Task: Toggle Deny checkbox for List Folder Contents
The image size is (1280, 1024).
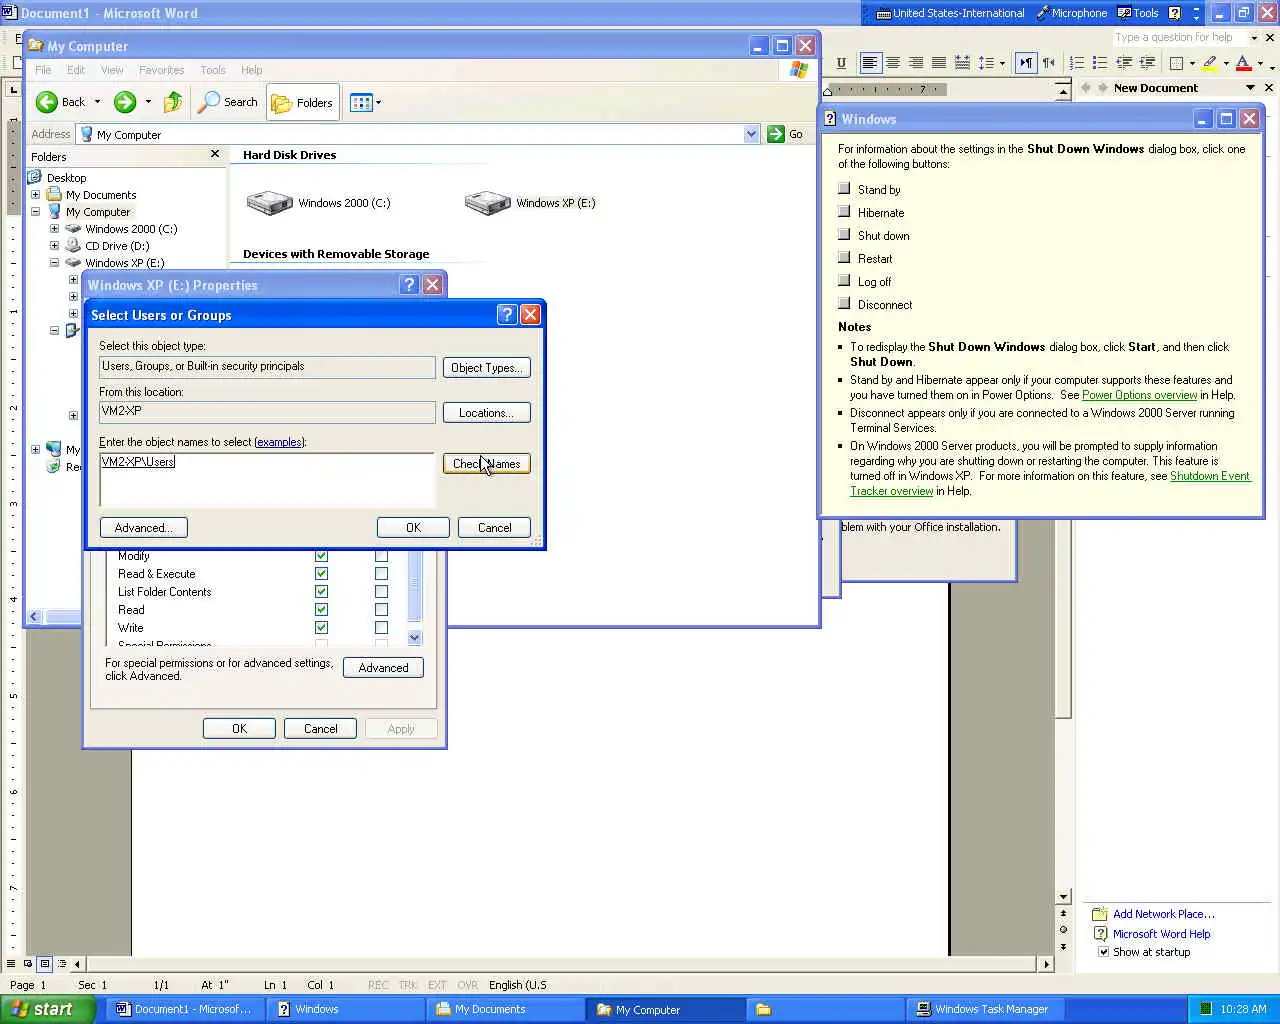Action: tap(381, 592)
